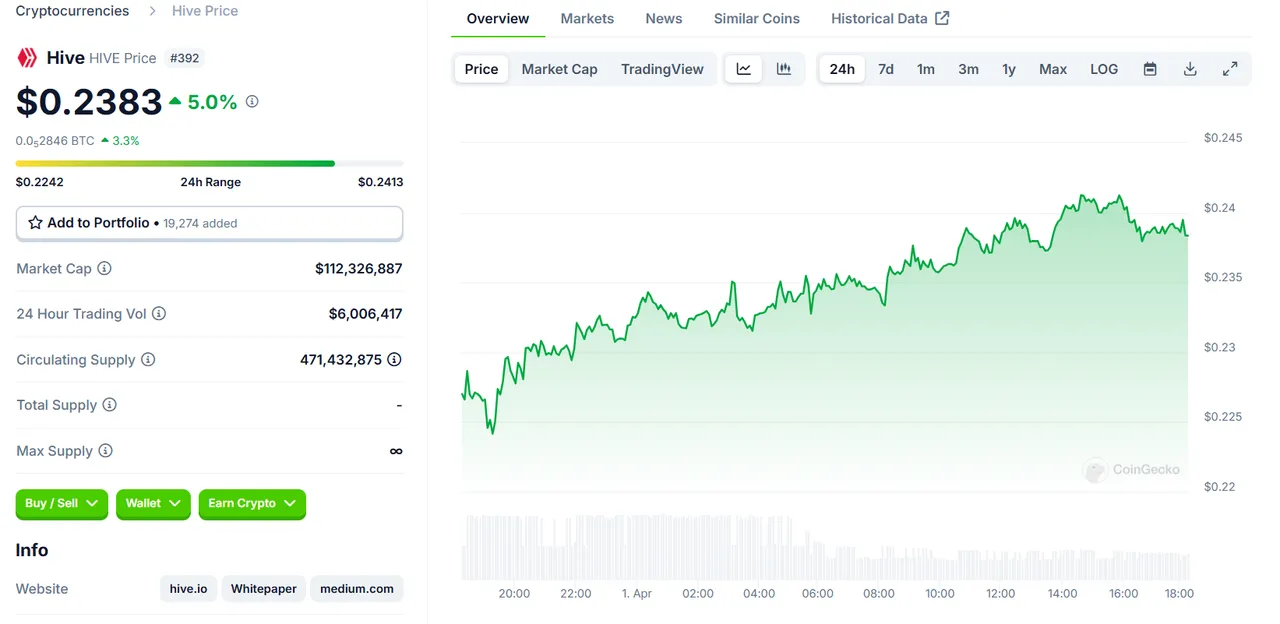Open the Similar Coins tab
The width and height of the screenshot is (1280, 624).
click(x=757, y=18)
